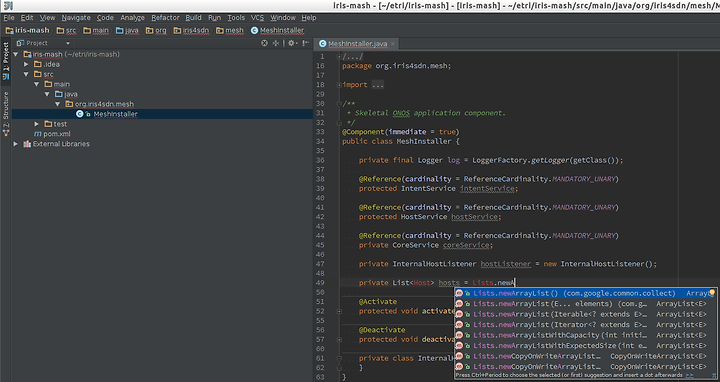Hide the Project panel with the hide icon
720x382 pixels.
pyautogui.click(x=305, y=43)
